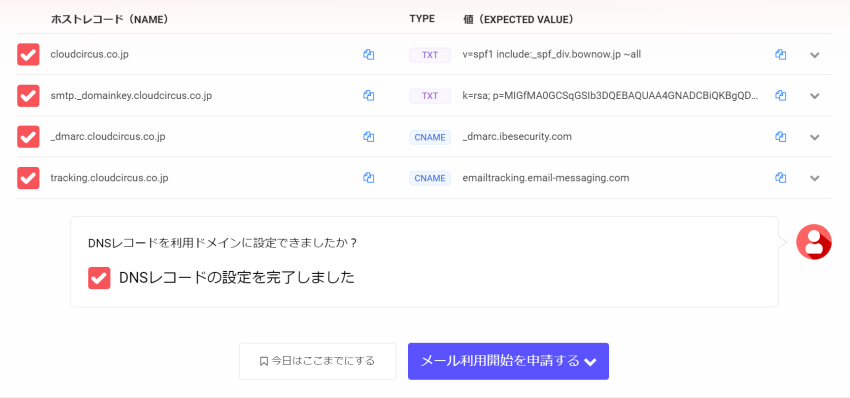Click the メール利用開始を申請する button
The image size is (850, 398).
[508, 361]
